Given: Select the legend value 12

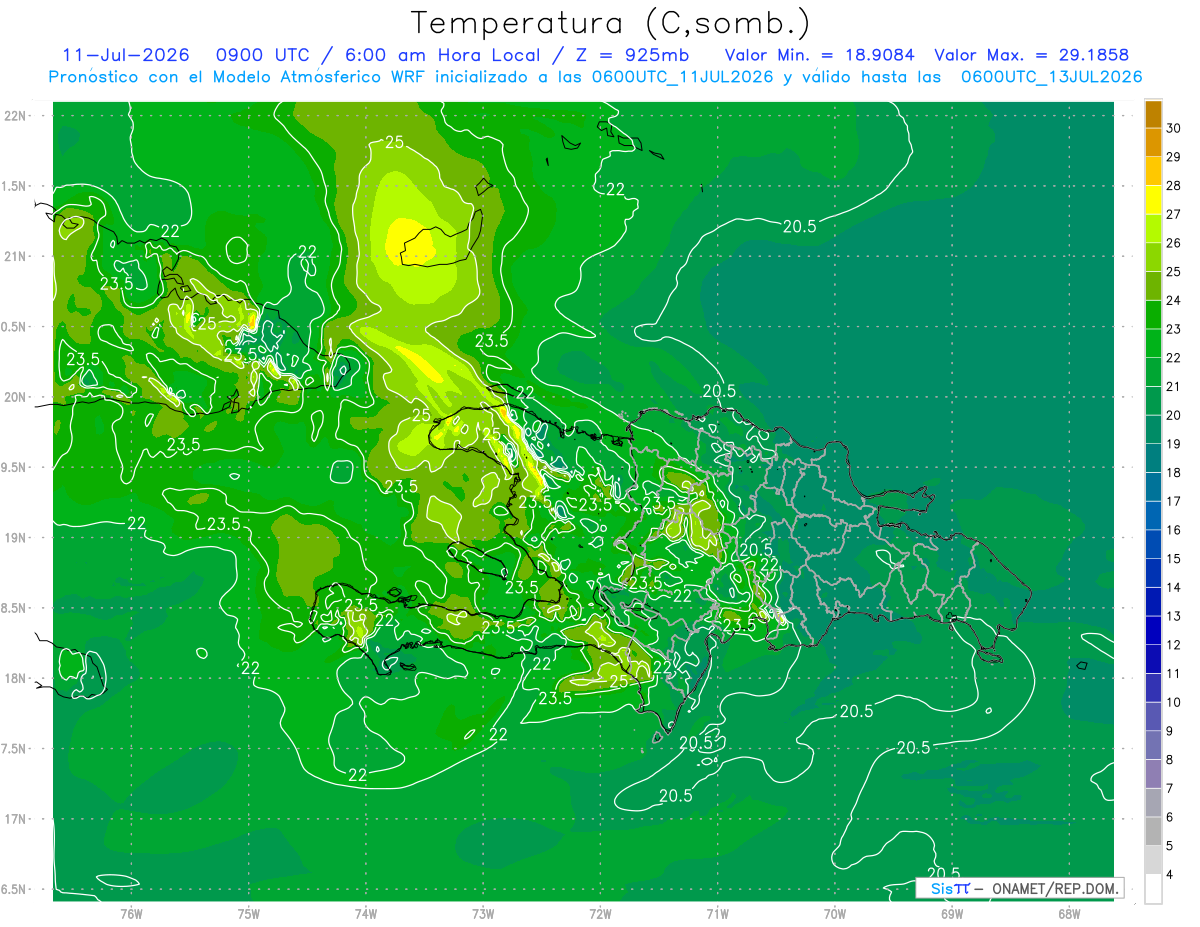Looking at the screenshot, I should click(x=1174, y=645).
